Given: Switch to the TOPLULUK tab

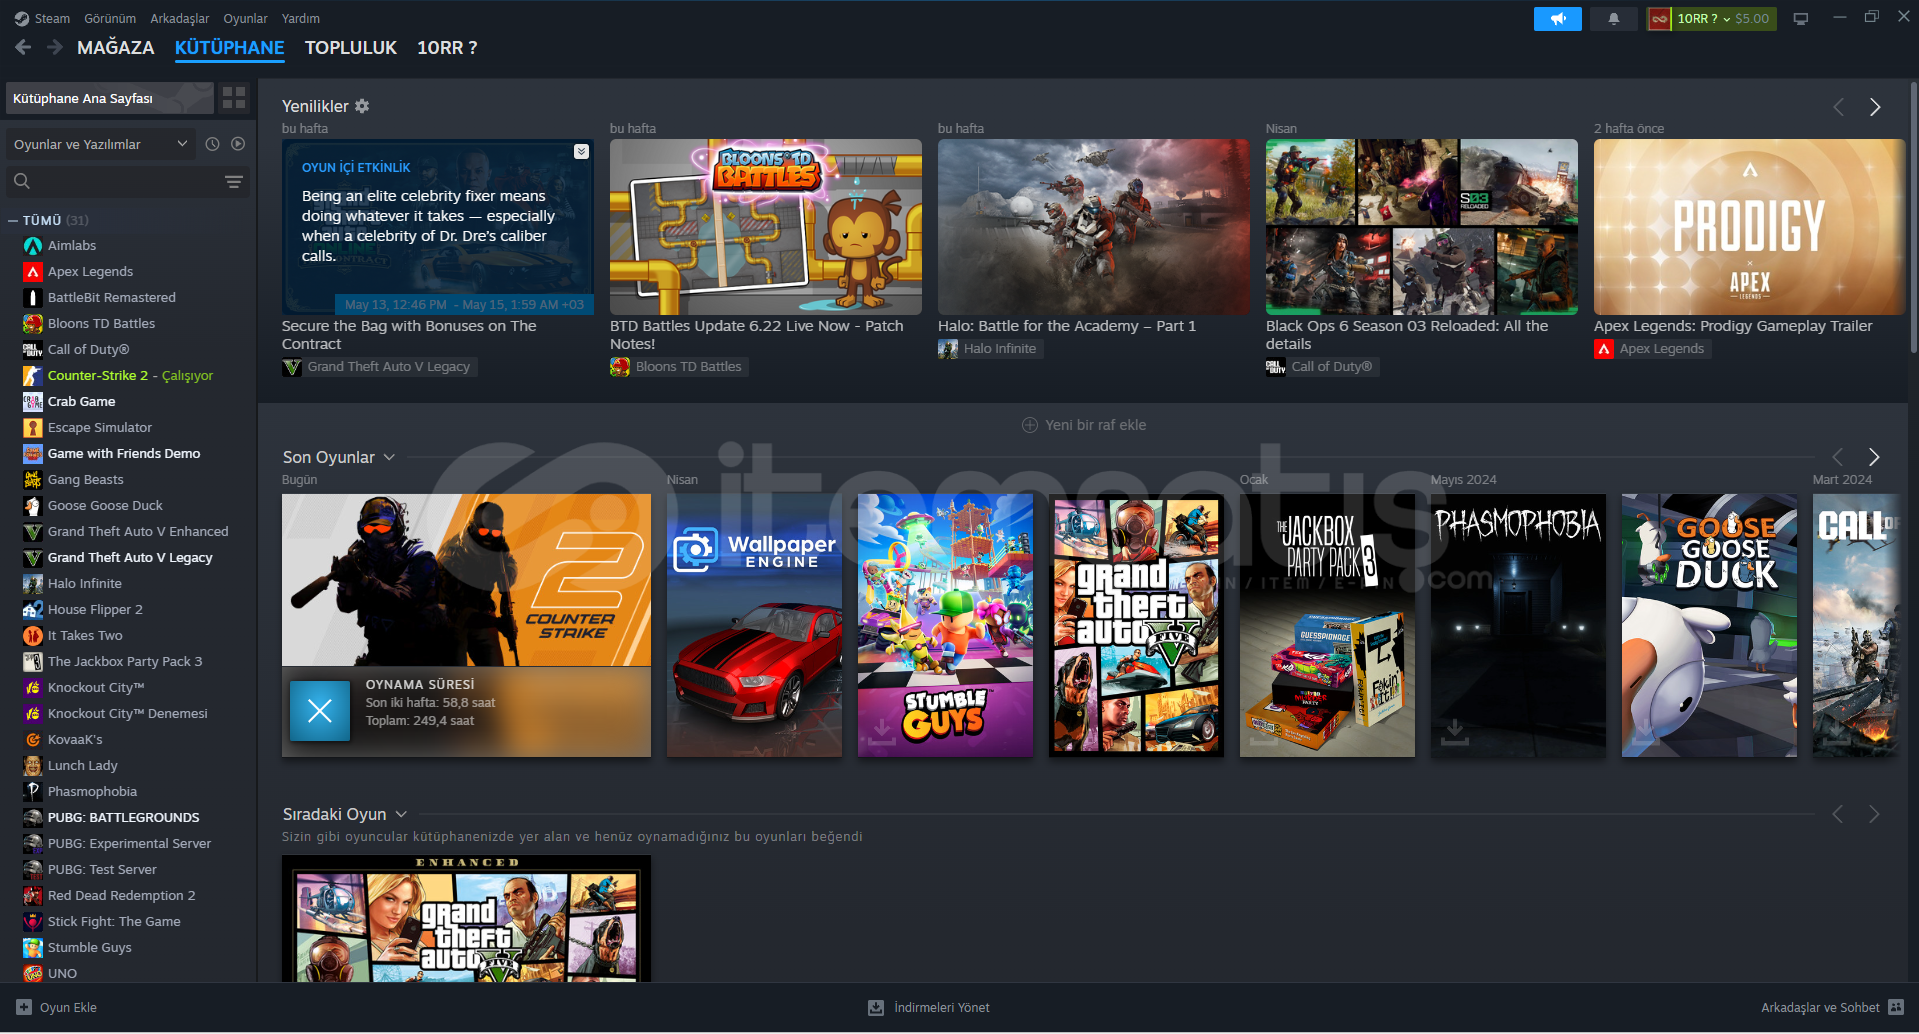Looking at the screenshot, I should [351, 48].
